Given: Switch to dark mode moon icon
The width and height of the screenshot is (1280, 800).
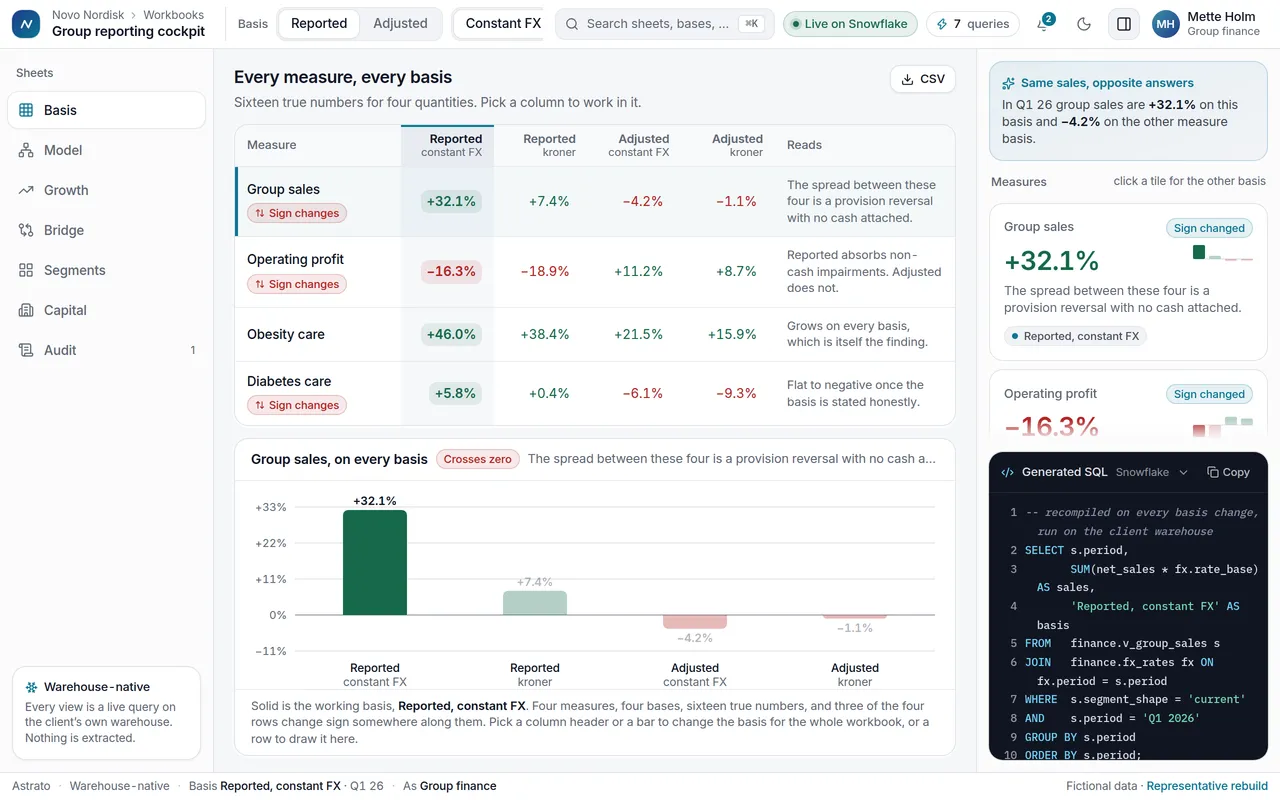Looking at the screenshot, I should coord(1084,24).
